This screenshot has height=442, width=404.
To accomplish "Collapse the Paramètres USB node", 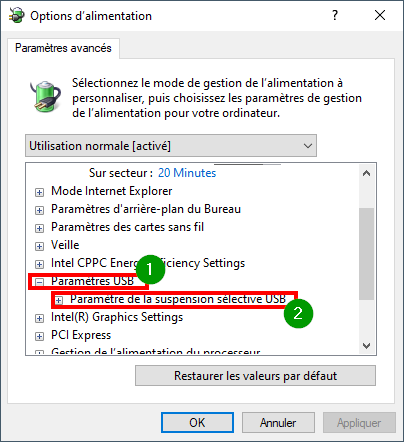I will (x=39, y=282).
